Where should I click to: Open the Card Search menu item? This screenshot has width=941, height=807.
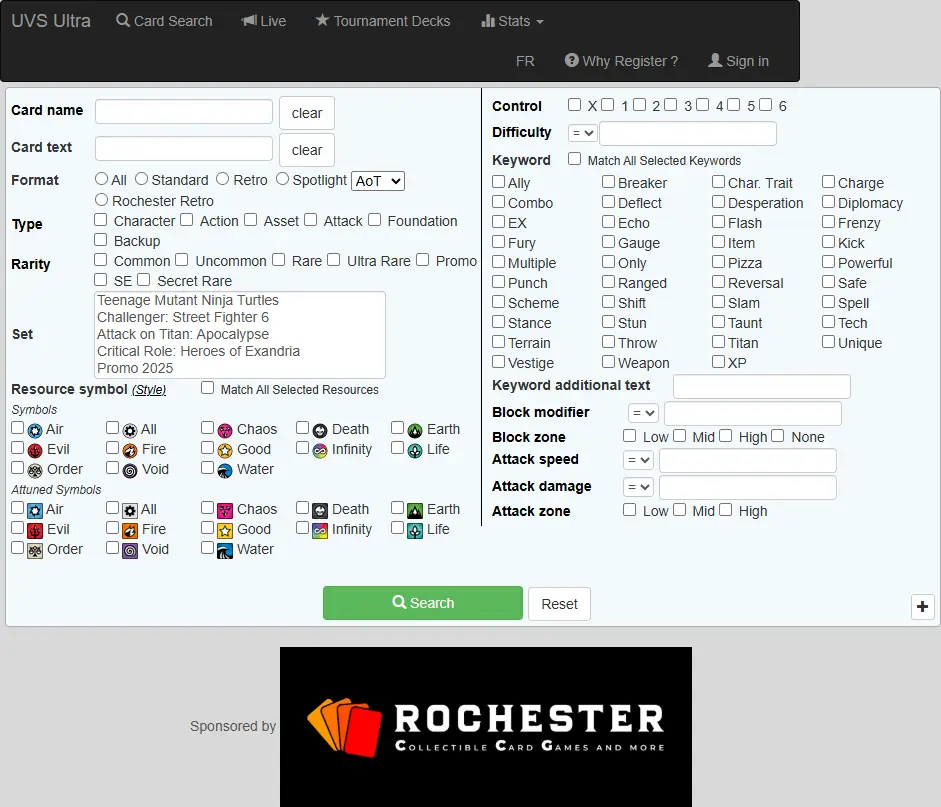164,21
